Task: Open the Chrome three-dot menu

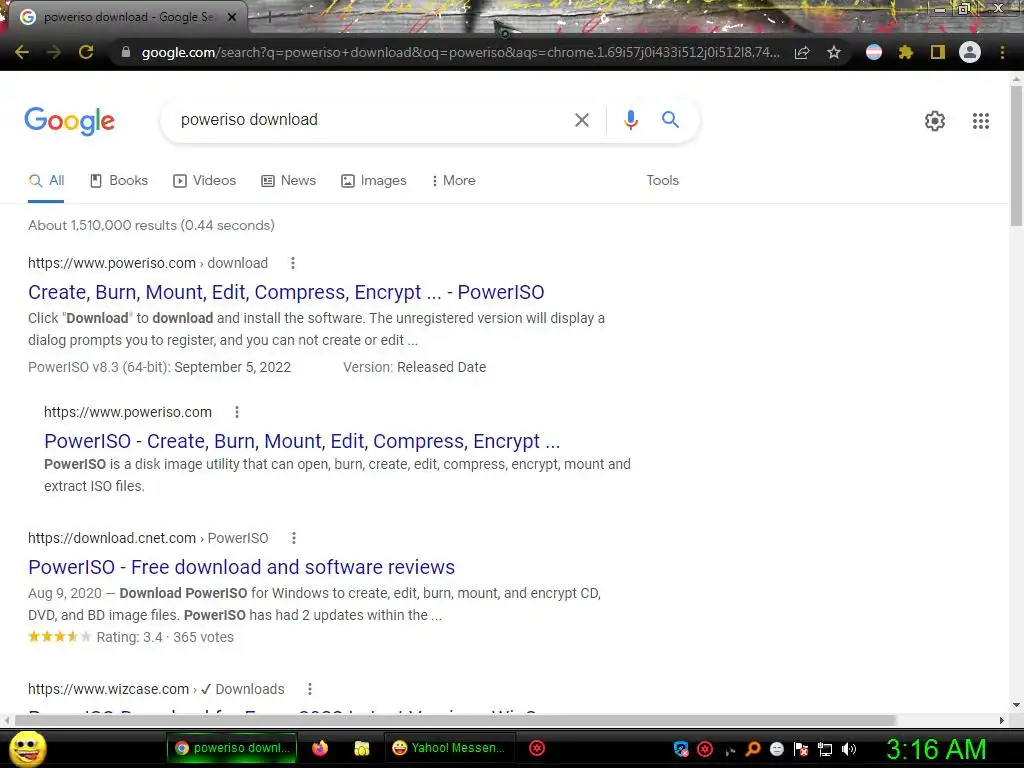Action: [x=1002, y=52]
